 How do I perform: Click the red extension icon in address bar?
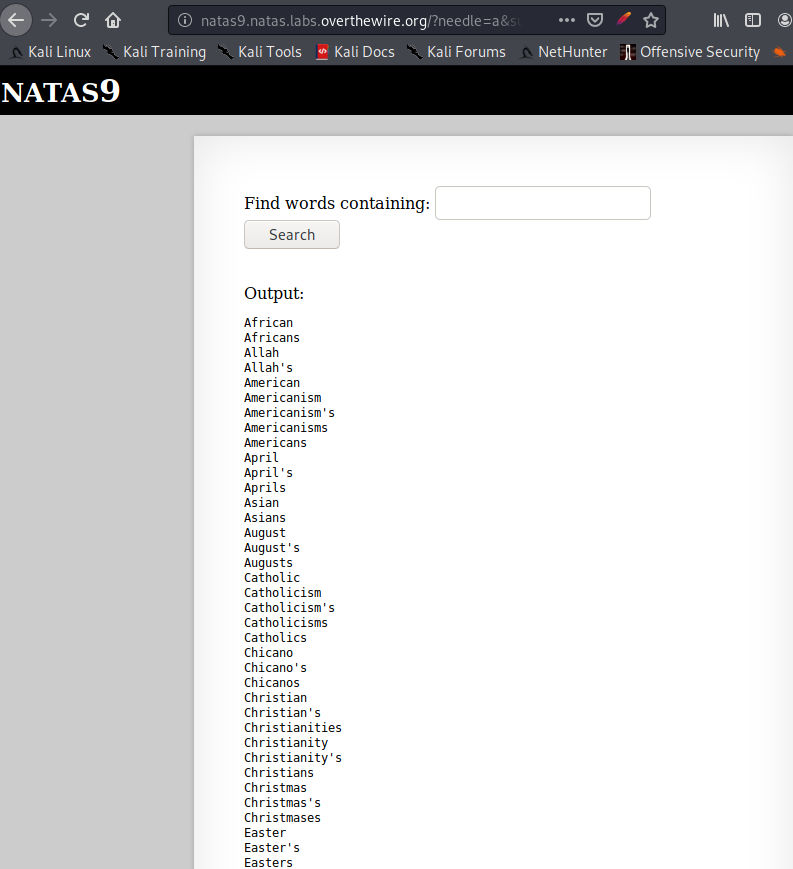point(624,20)
